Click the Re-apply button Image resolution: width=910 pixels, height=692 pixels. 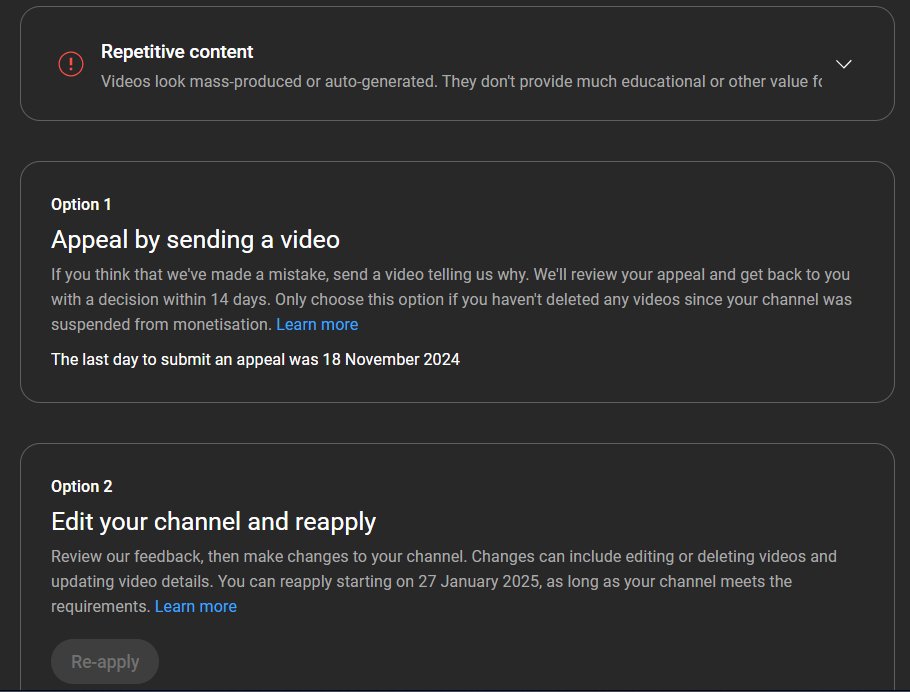click(105, 662)
